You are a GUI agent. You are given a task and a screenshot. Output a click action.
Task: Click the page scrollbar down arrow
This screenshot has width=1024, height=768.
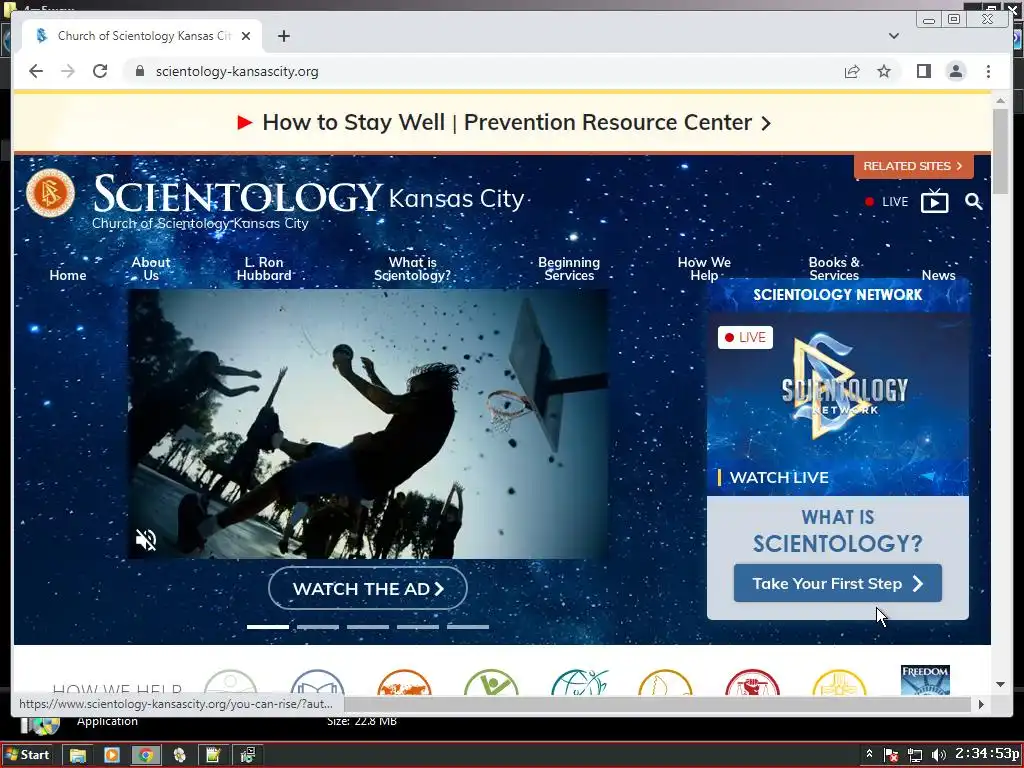(1000, 684)
